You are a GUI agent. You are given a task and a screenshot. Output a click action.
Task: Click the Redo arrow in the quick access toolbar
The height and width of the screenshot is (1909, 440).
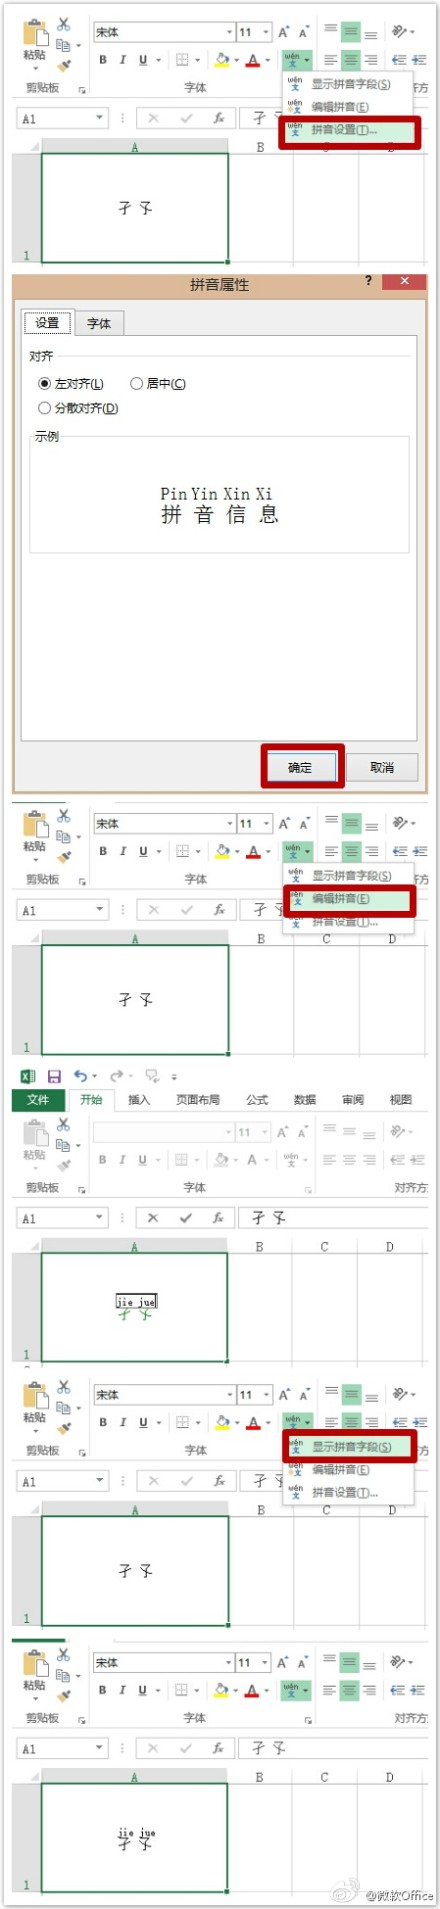[x=116, y=1076]
